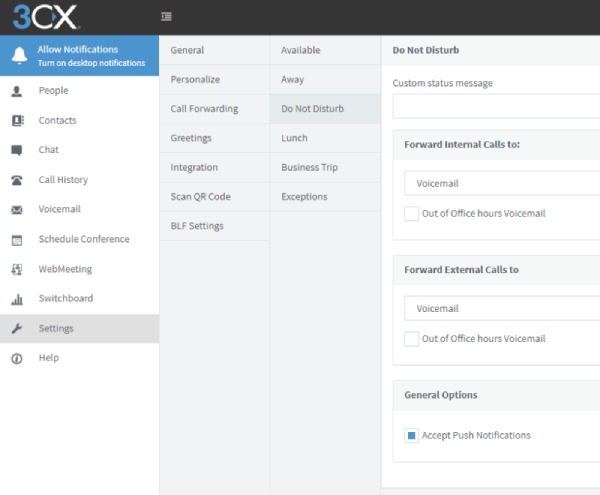Viewport: 600px width, 495px height.
Task: Enable external Out of Office hours Voicemail
Action: click(x=411, y=339)
